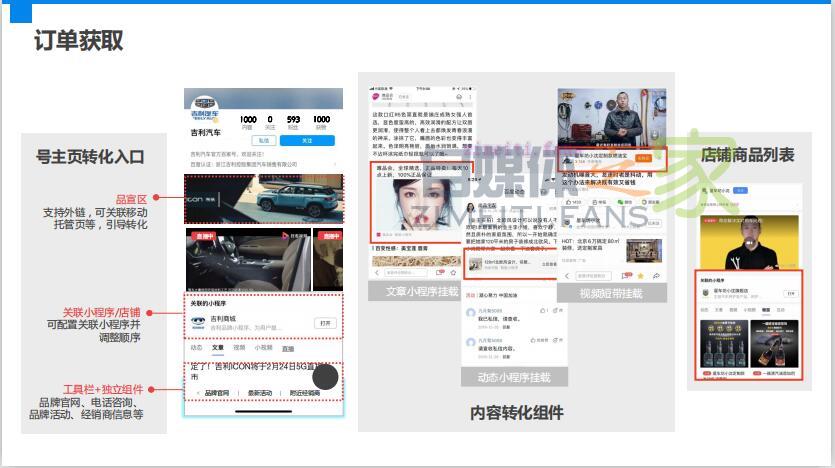Tap the orange button on video product bar

643,158
